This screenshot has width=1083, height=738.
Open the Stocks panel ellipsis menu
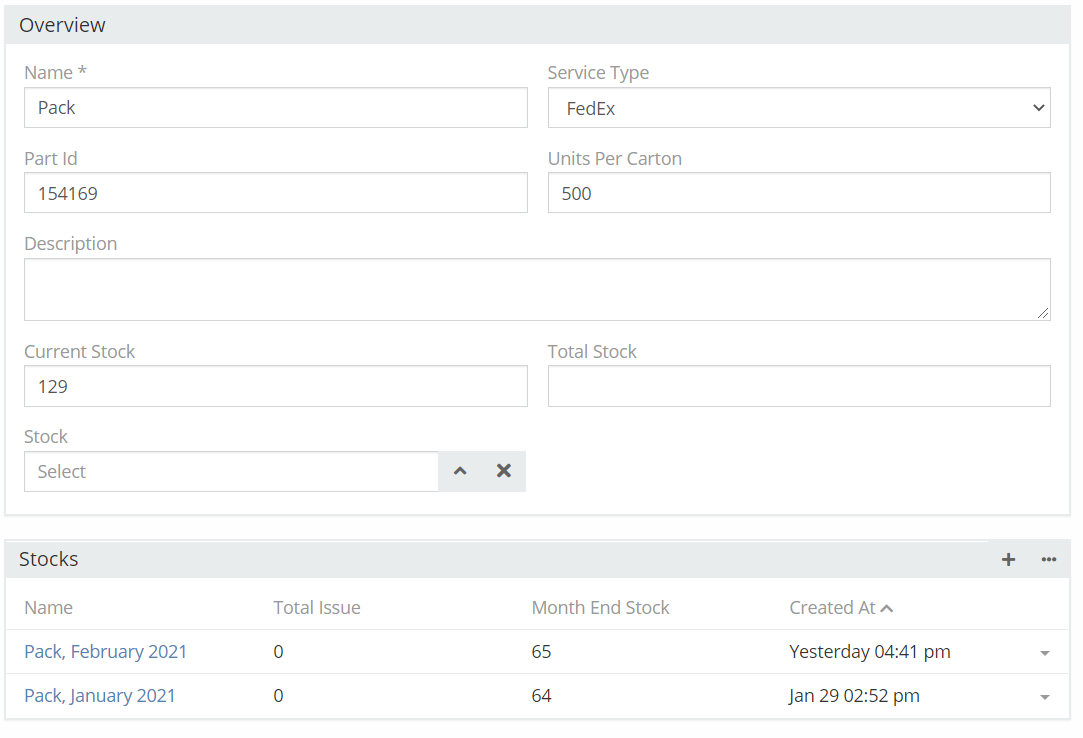[1048, 560]
